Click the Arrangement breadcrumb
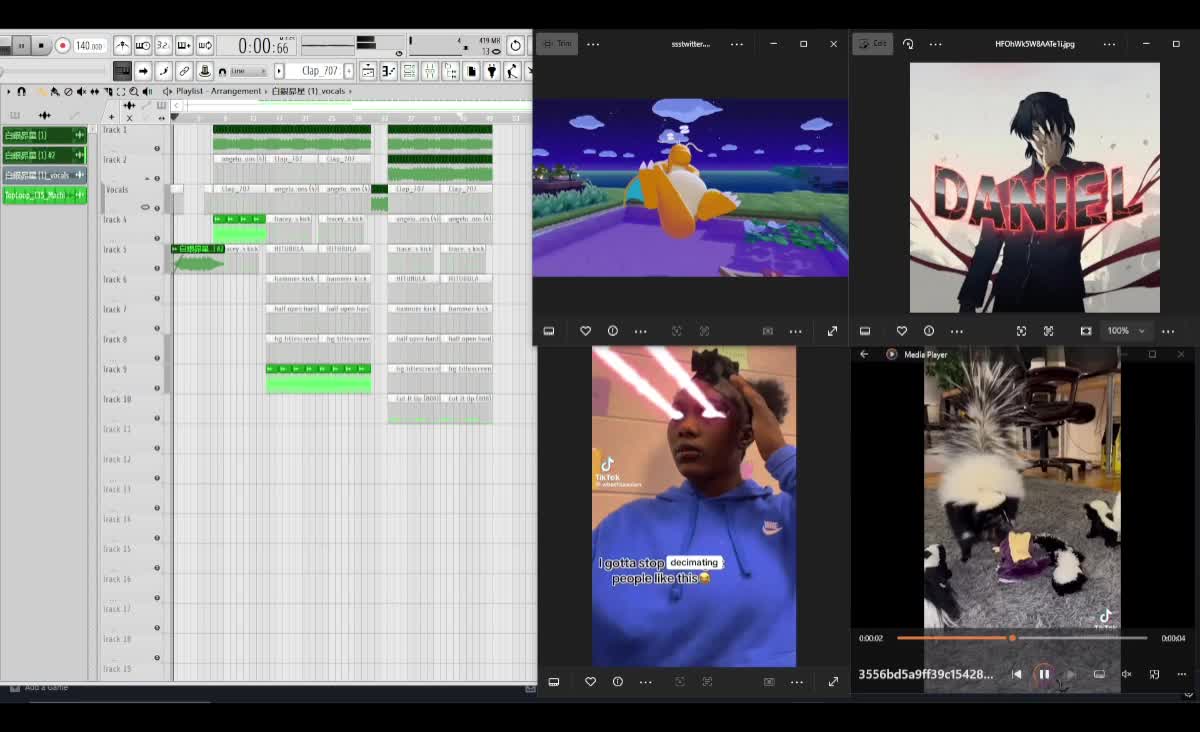Image resolution: width=1200 pixels, height=732 pixels. pos(236,91)
